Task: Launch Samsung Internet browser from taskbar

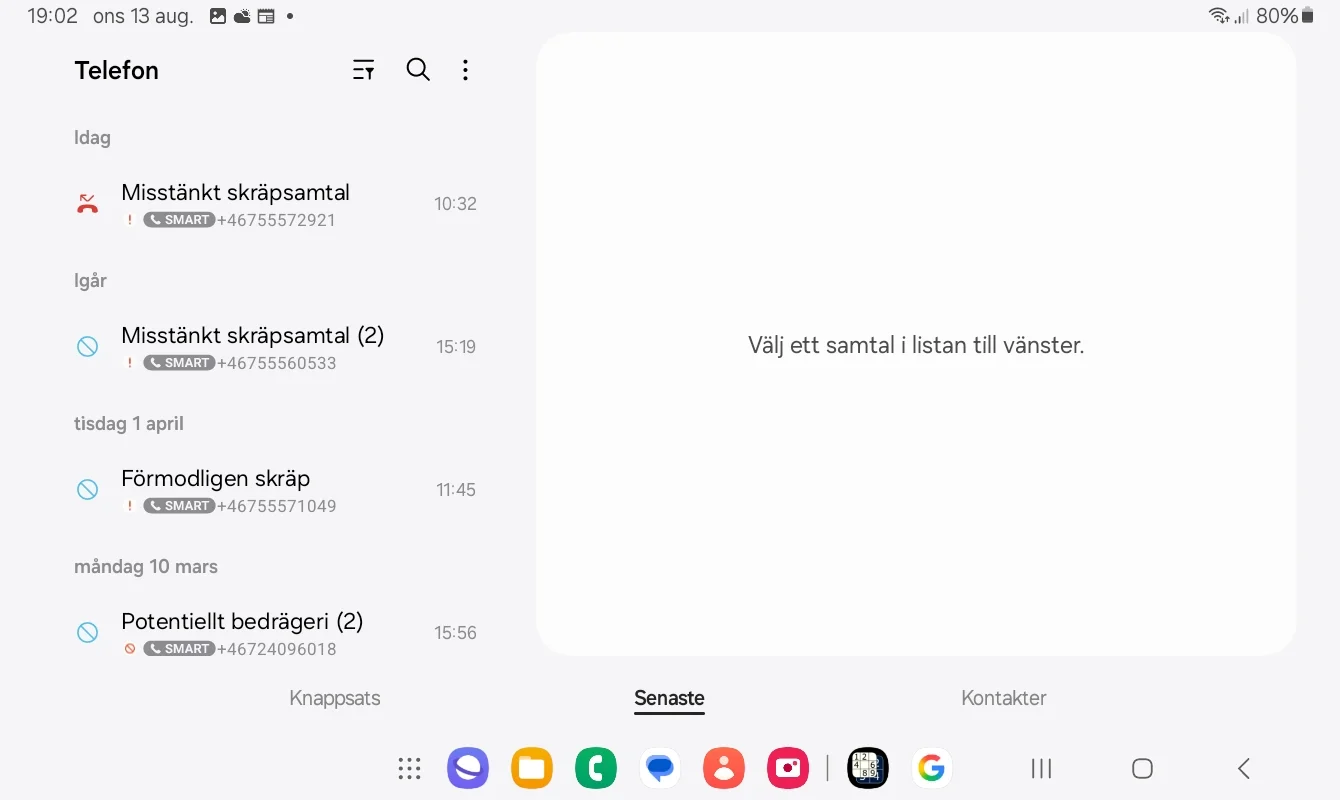Action: click(468, 768)
